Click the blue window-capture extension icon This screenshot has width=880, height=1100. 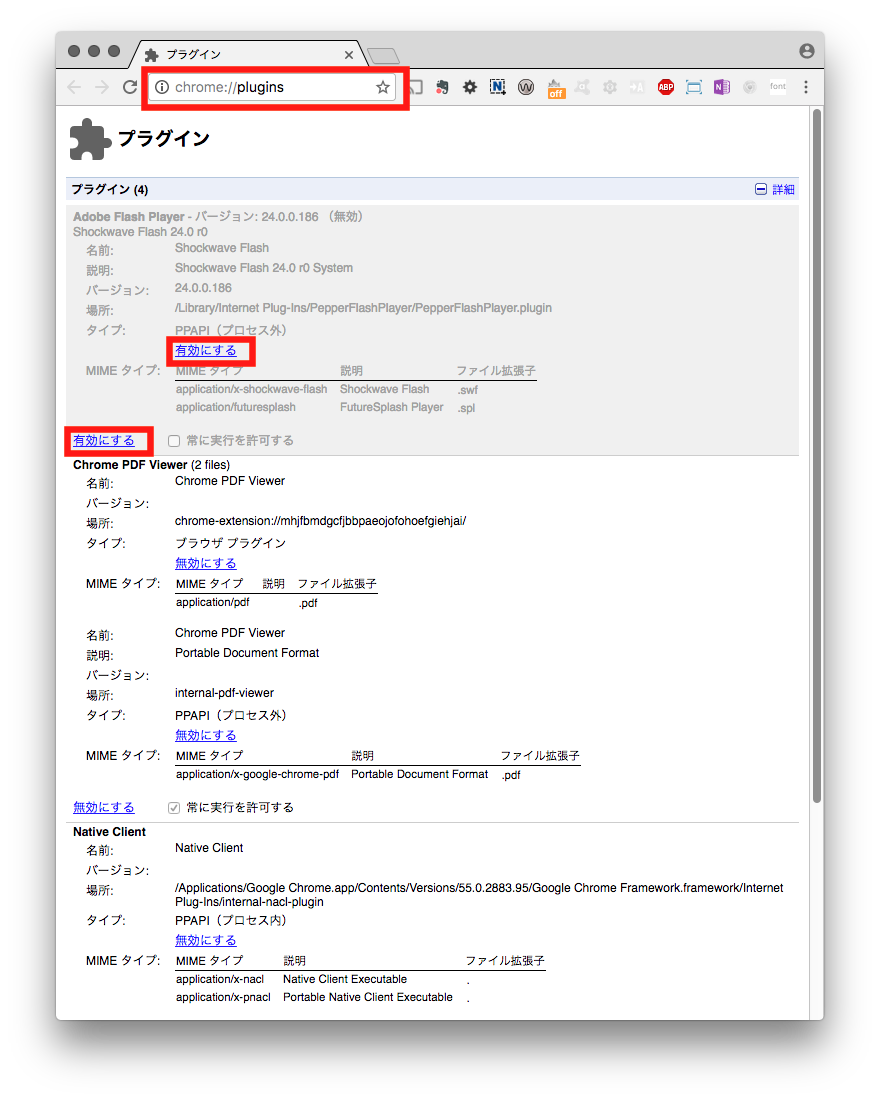pos(693,87)
